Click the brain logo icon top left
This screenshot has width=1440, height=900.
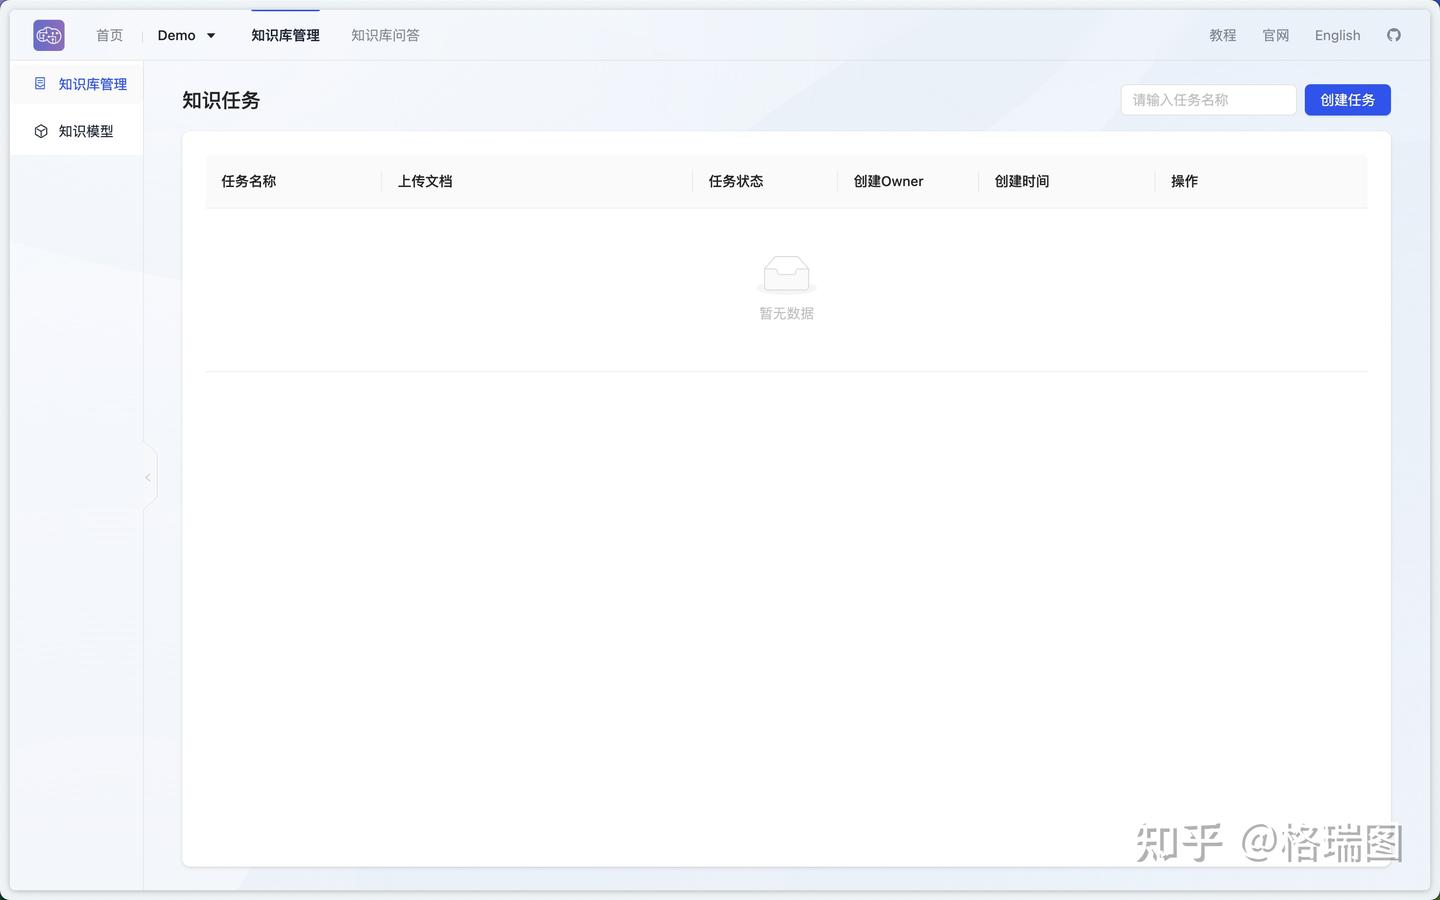pos(47,34)
